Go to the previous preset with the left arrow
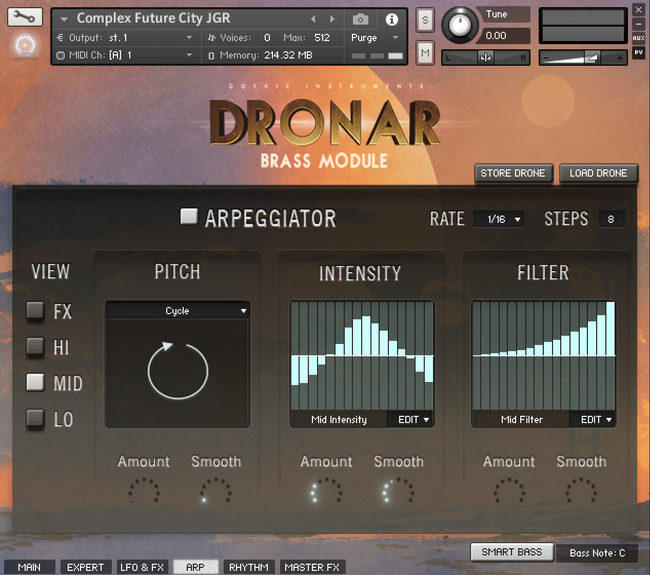650x575 pixels. coord(313,19)
